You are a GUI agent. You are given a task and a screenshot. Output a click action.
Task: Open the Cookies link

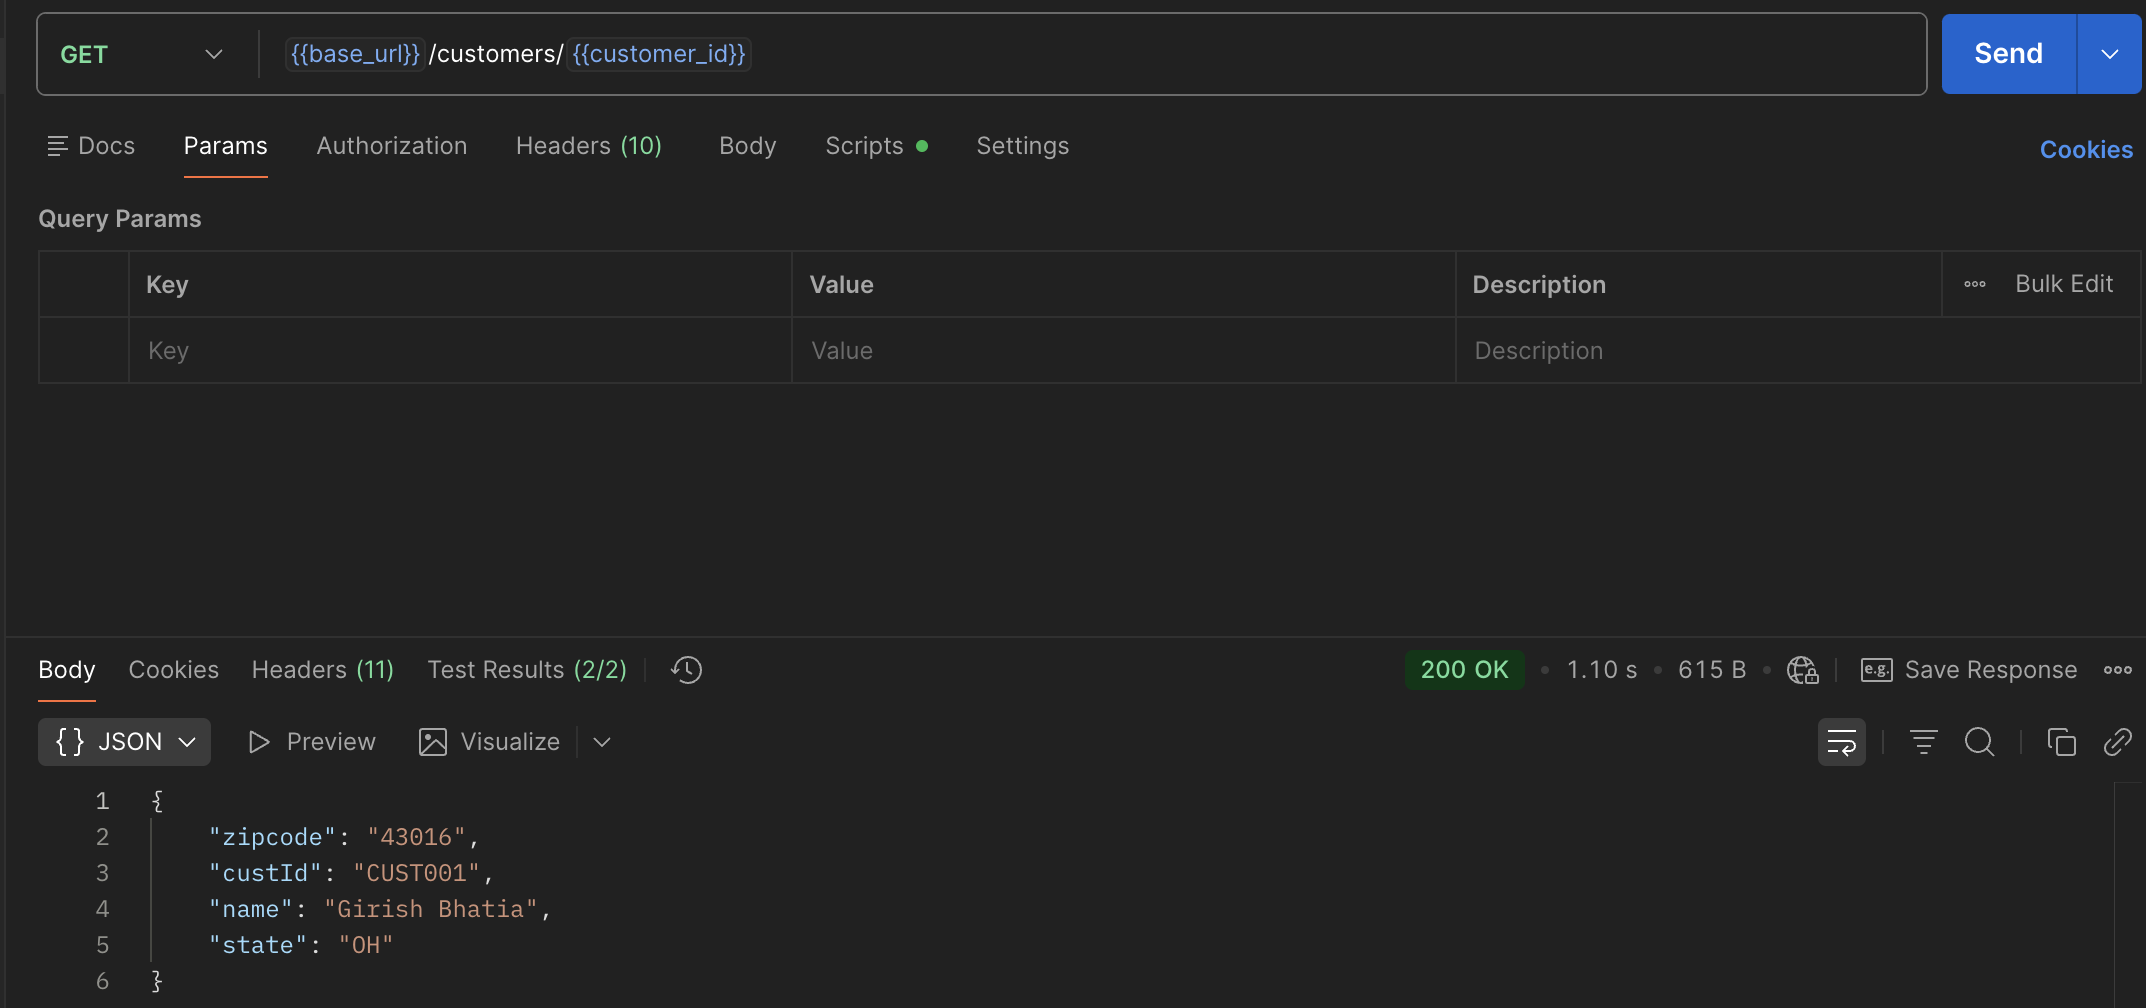pos(2086,150)
